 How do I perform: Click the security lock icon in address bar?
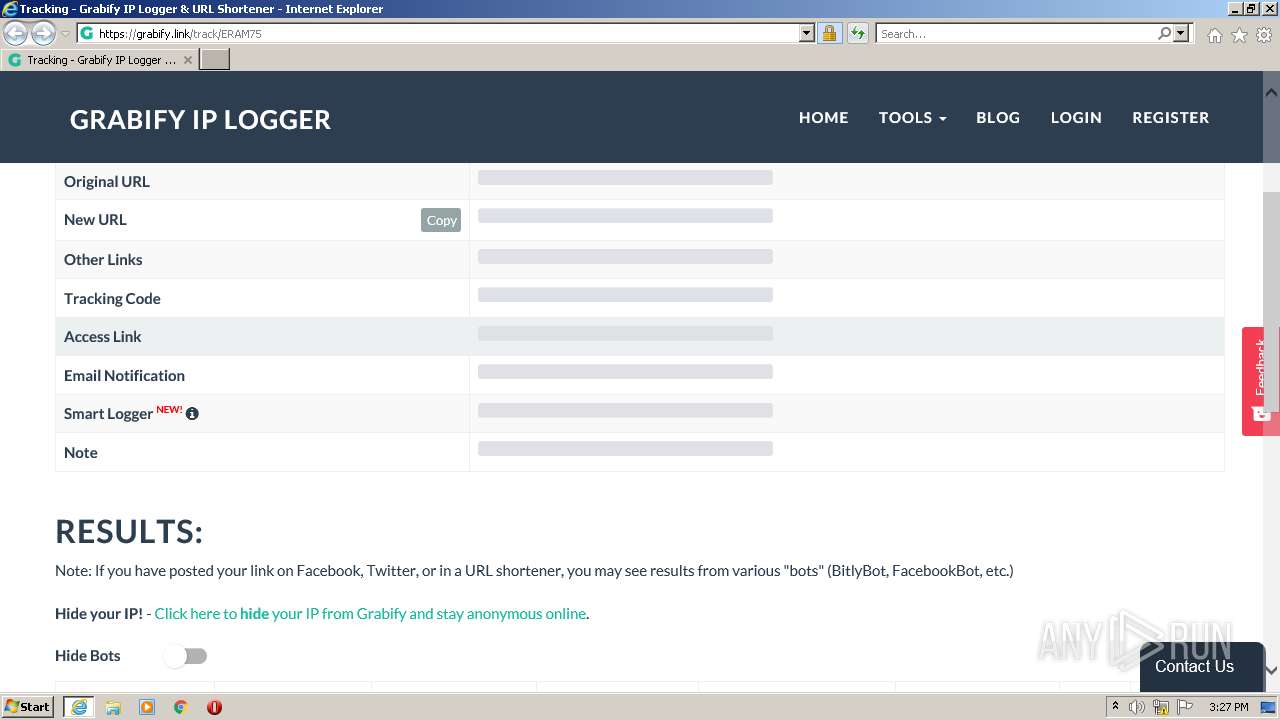(829, 33)
